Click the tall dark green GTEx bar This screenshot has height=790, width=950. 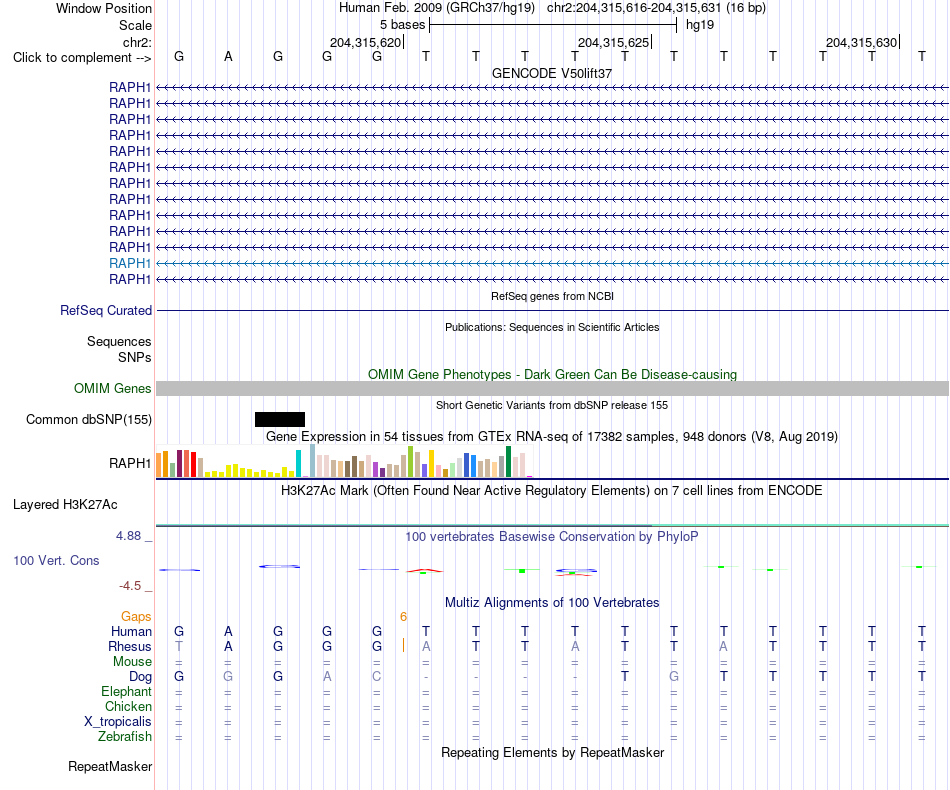click(509, 462)
